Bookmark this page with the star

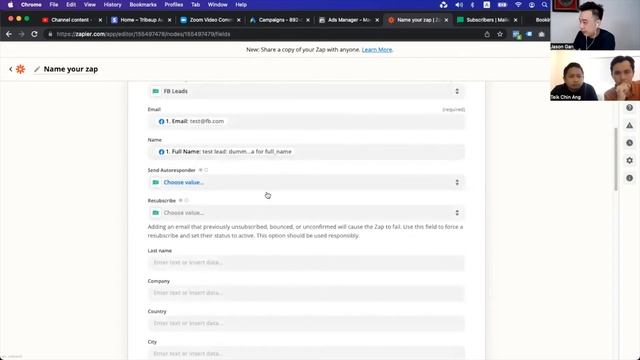(500, 34)
